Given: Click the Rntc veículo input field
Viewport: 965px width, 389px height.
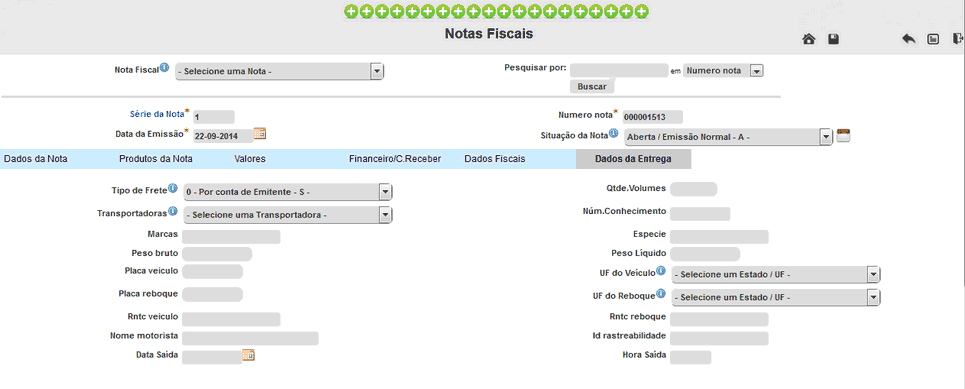Looking at the screenshot, I should (x=231, y=319).
